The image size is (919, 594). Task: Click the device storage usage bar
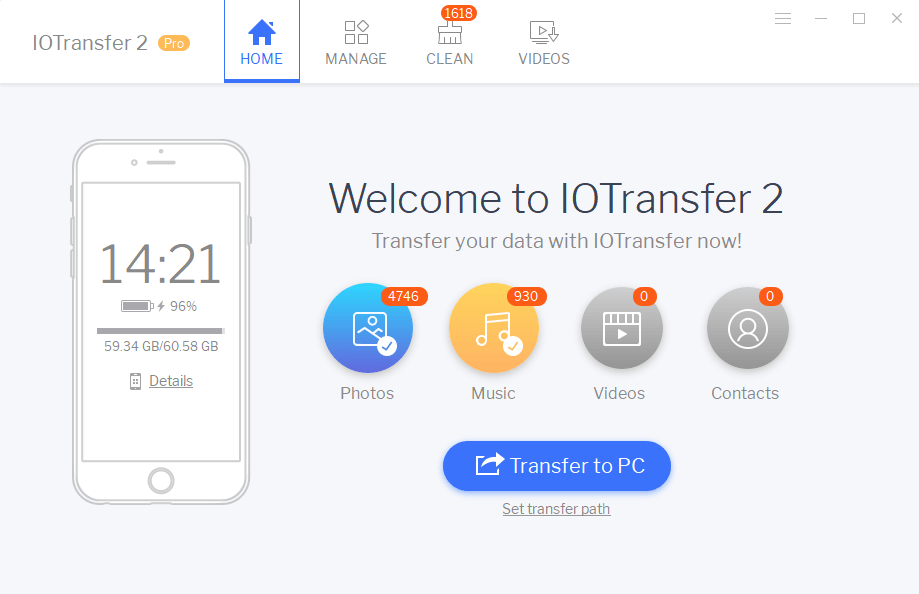tap(161, 331)
